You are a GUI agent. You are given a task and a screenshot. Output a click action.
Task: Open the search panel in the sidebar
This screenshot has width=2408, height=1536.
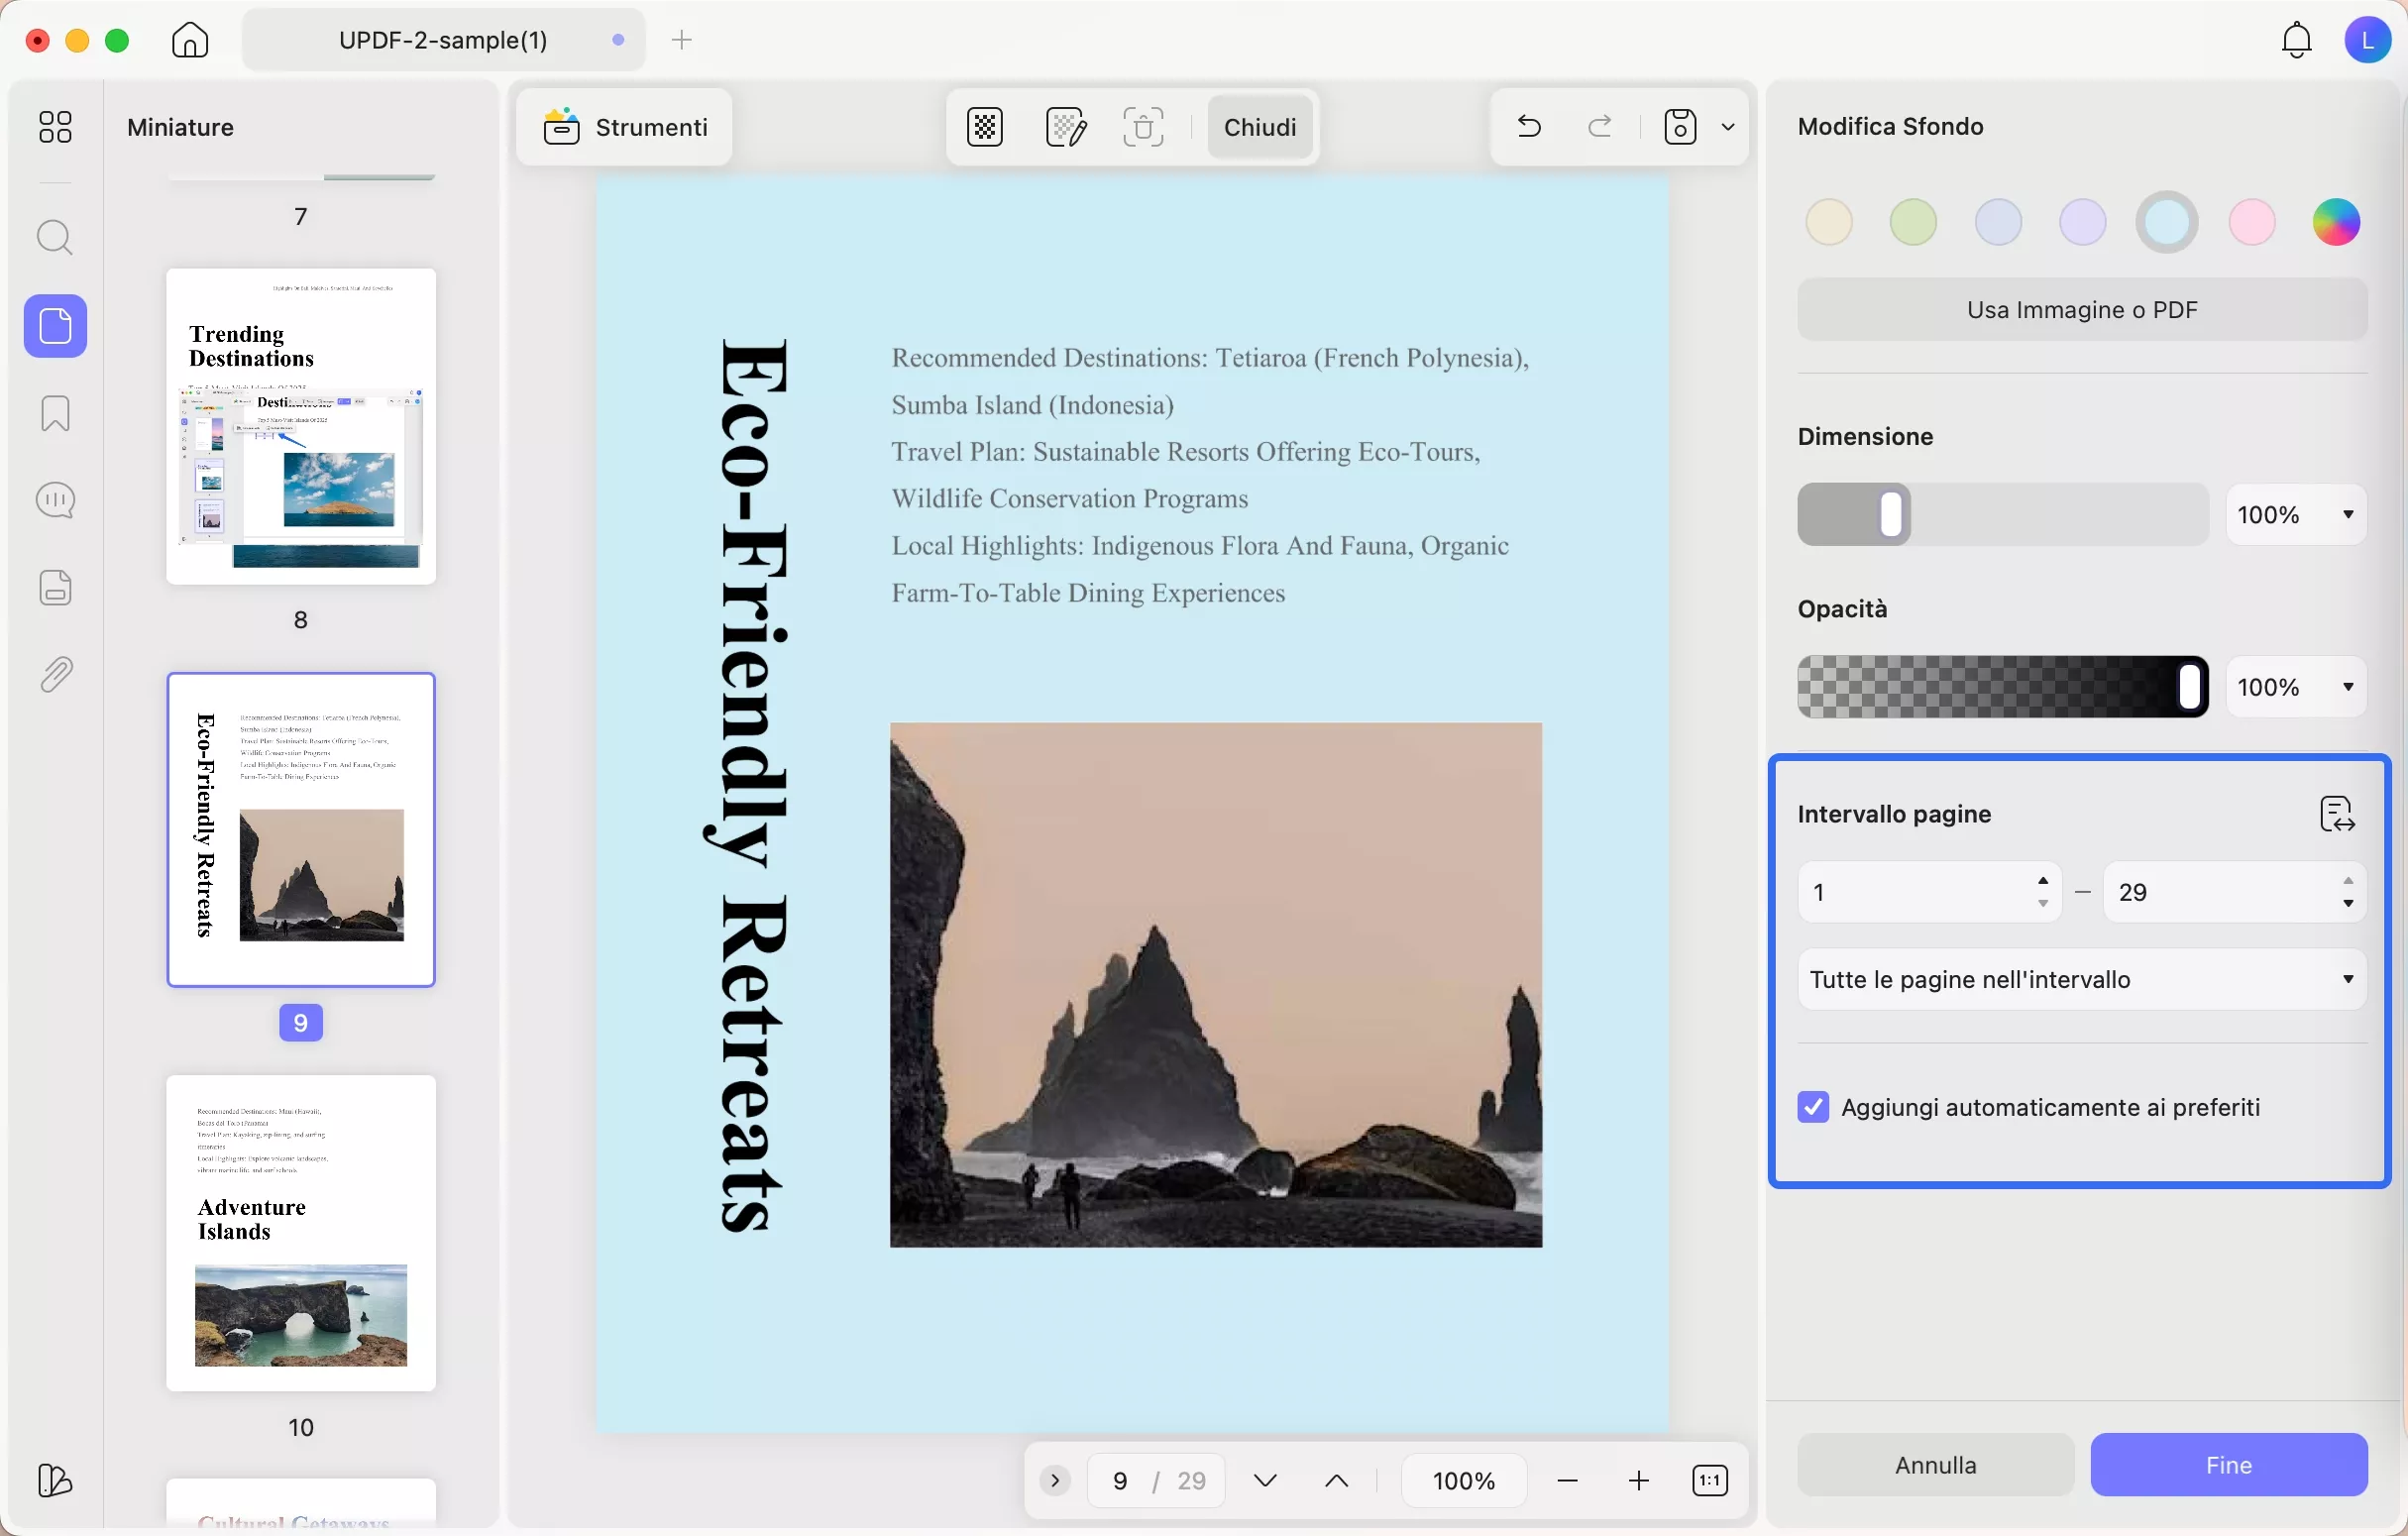[x=56, y=237]
